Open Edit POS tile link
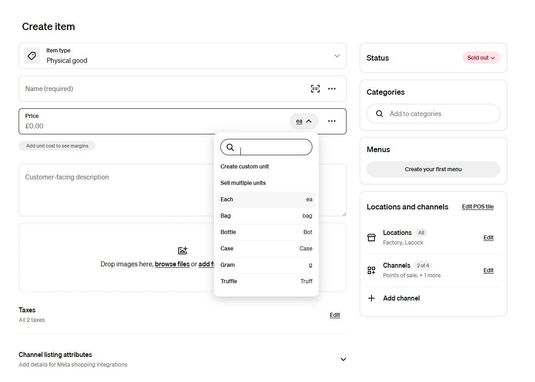535x382 pixels. pos(478,207)
